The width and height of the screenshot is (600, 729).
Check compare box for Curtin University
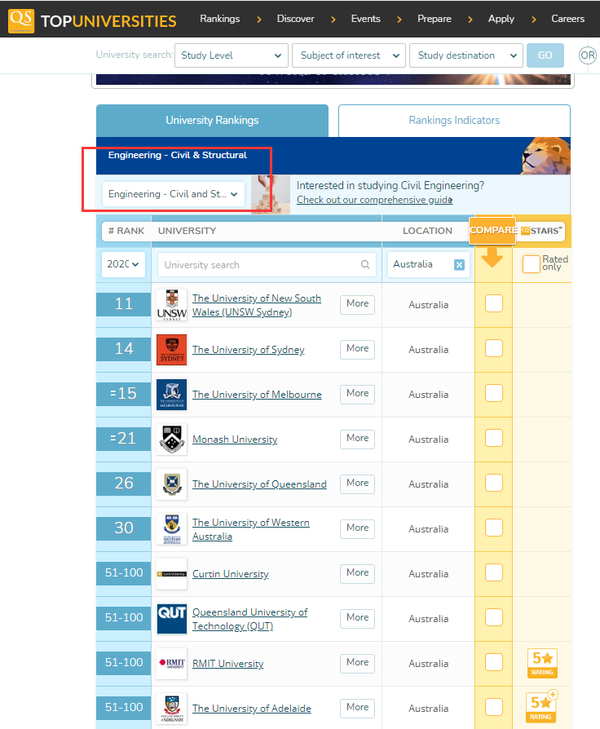pyautogui.click(x=494, y=573)
